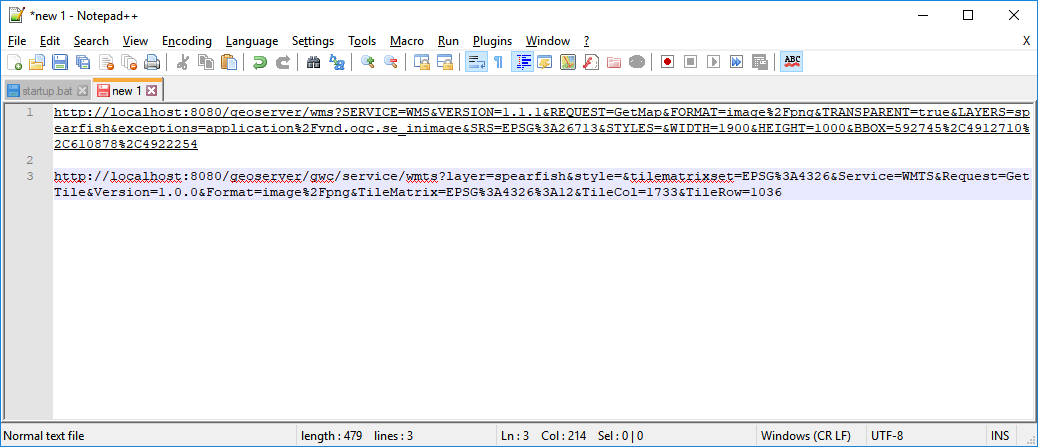Click the Print toolbar icon
The height and width of the screenshot is (447, 1038).
pyautogui.click(x=152, y=62)
